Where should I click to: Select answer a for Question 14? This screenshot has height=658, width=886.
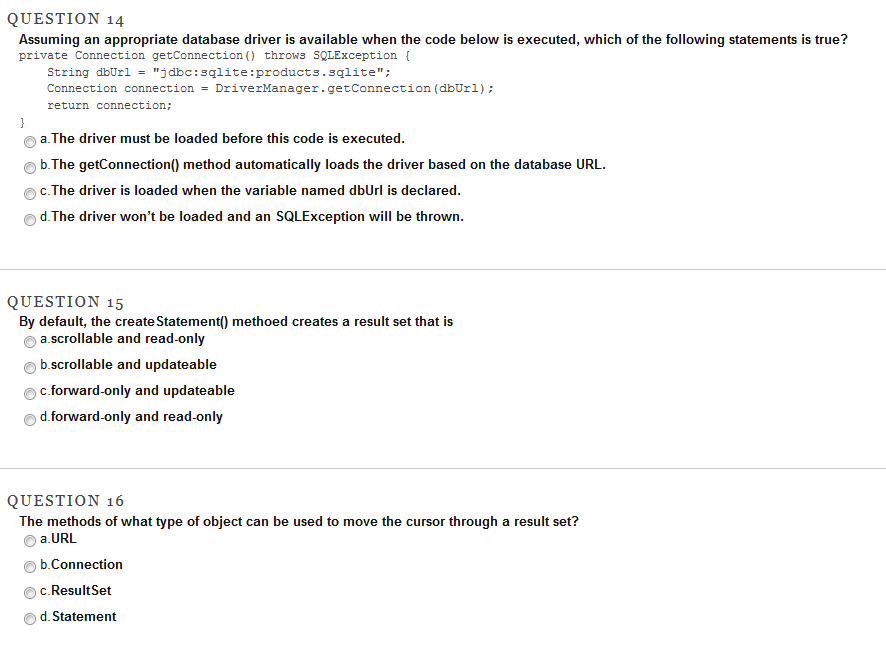[x=30, y=142]
